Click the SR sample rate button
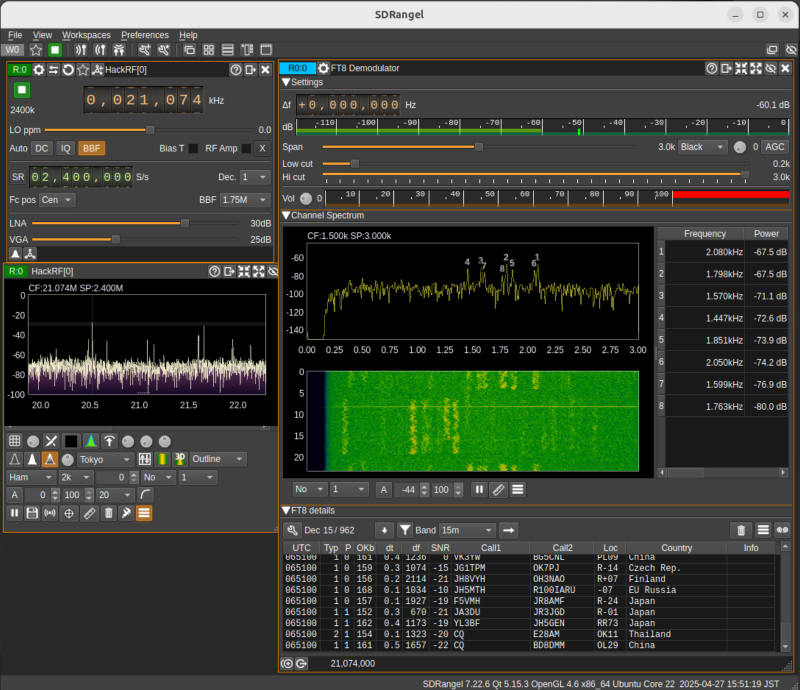The width and height of the screenshot is (800, 690). [18, 176]
